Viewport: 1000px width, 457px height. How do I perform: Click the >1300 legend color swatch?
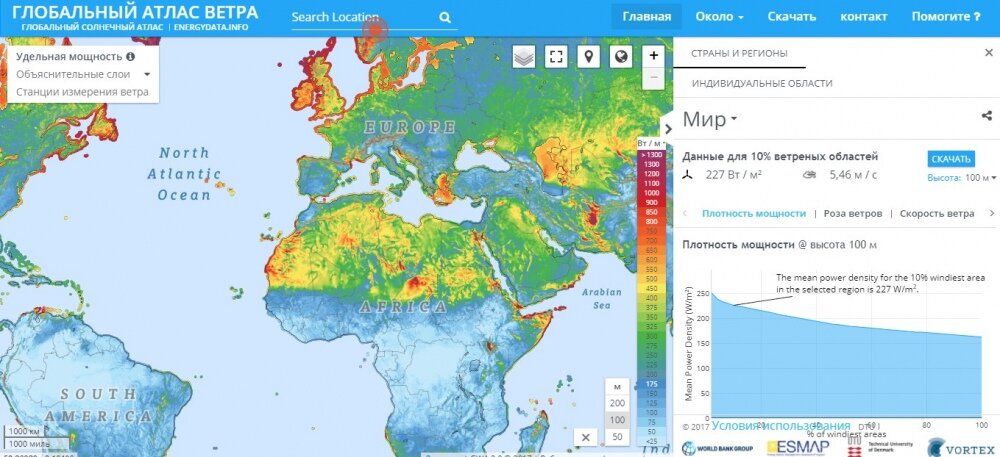651,154
